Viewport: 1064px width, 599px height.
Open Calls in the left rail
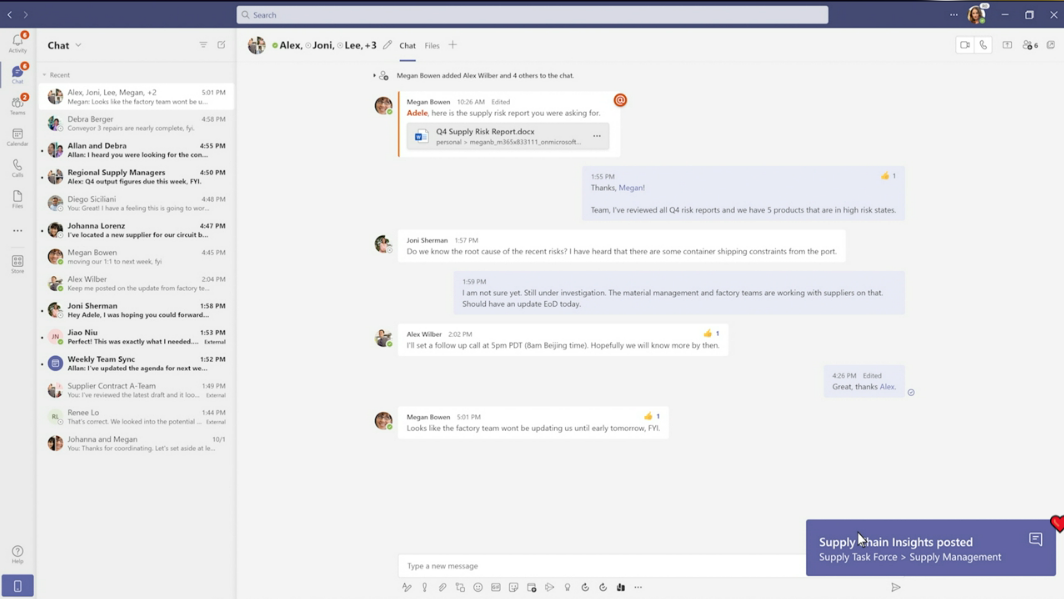tap(18, 168)
